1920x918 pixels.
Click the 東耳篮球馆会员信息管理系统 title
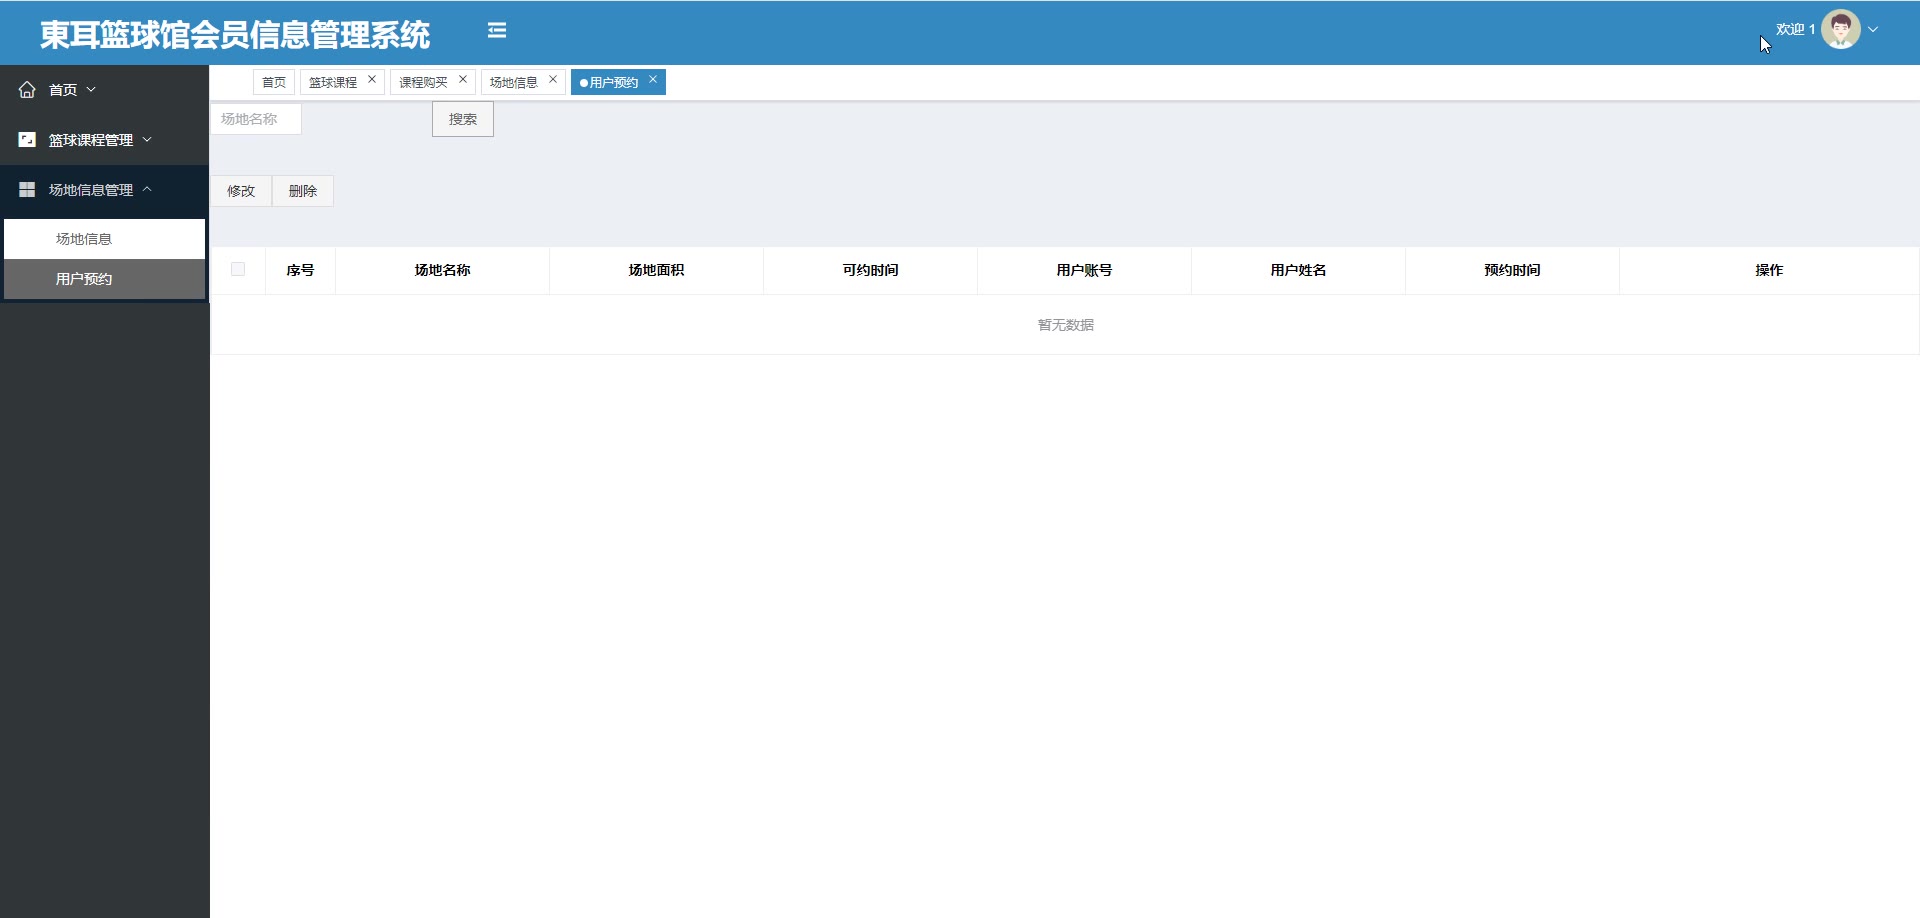coord(235,35)
